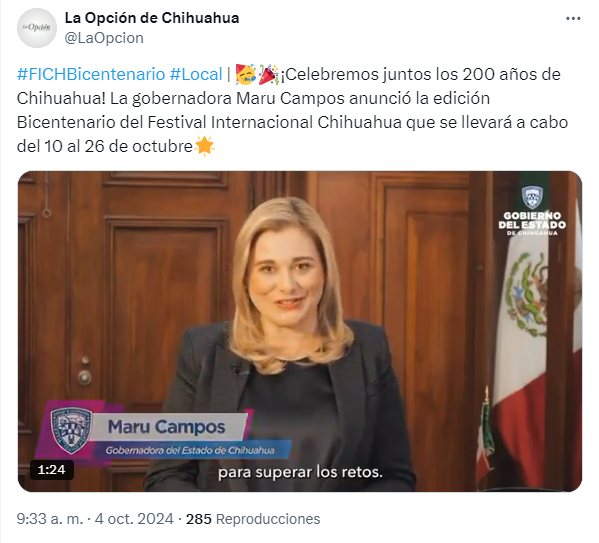Open the #FICHBicentenario hashtag
The height and width of the screenshot is (543, 599).
pos(91,74)
